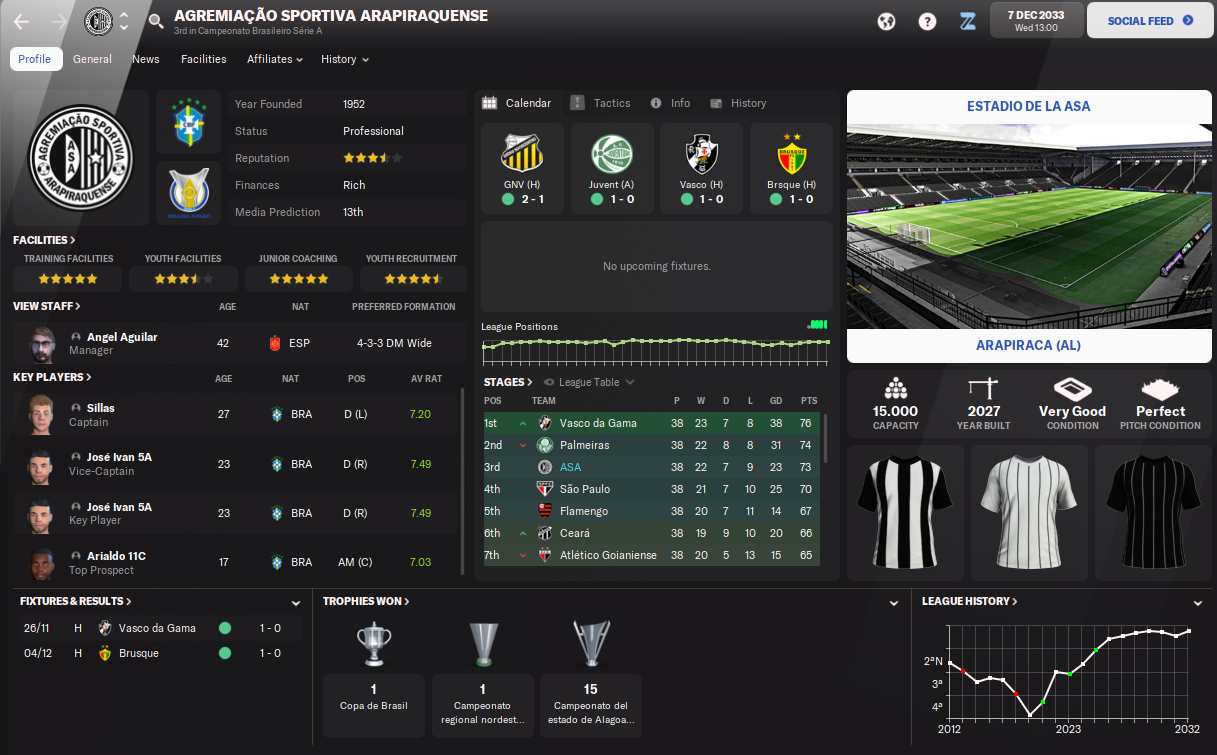Open manager Angel Aguilar's profile
The image size is (1217, 755).
[122, 337]
